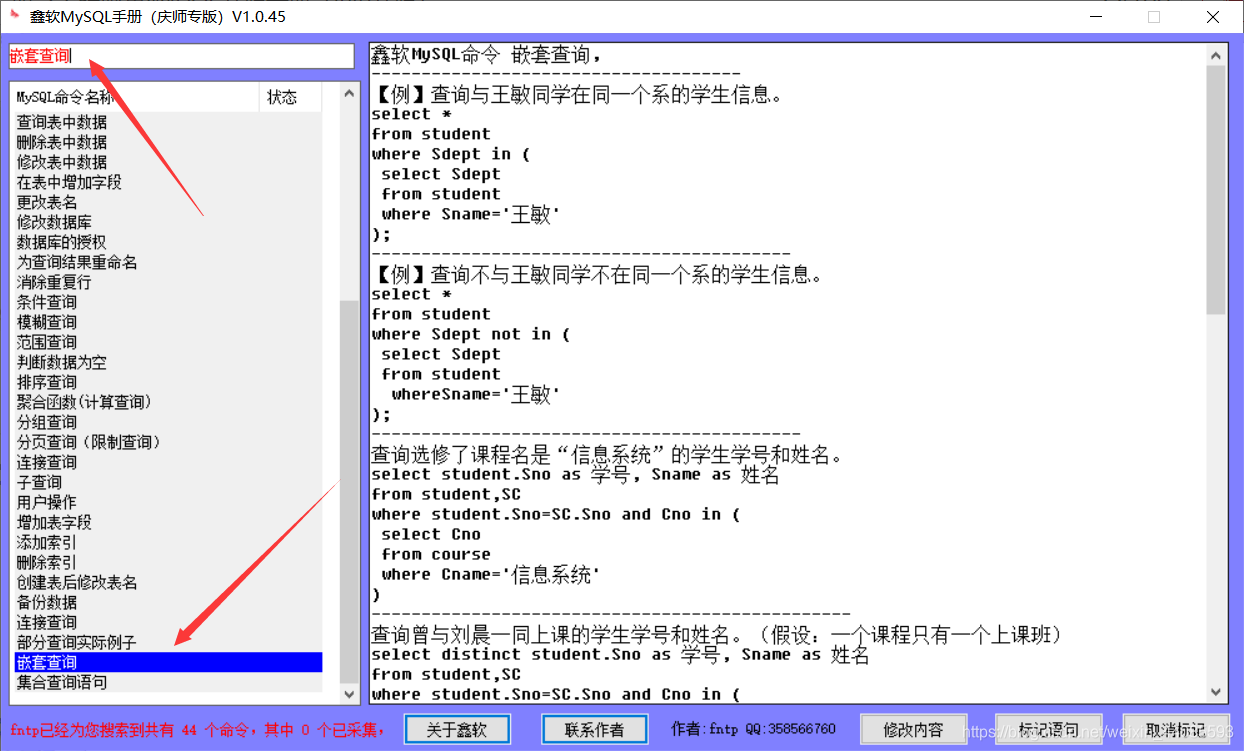Minimize the 鑫软MySQL手册 window

(1096, 17)
